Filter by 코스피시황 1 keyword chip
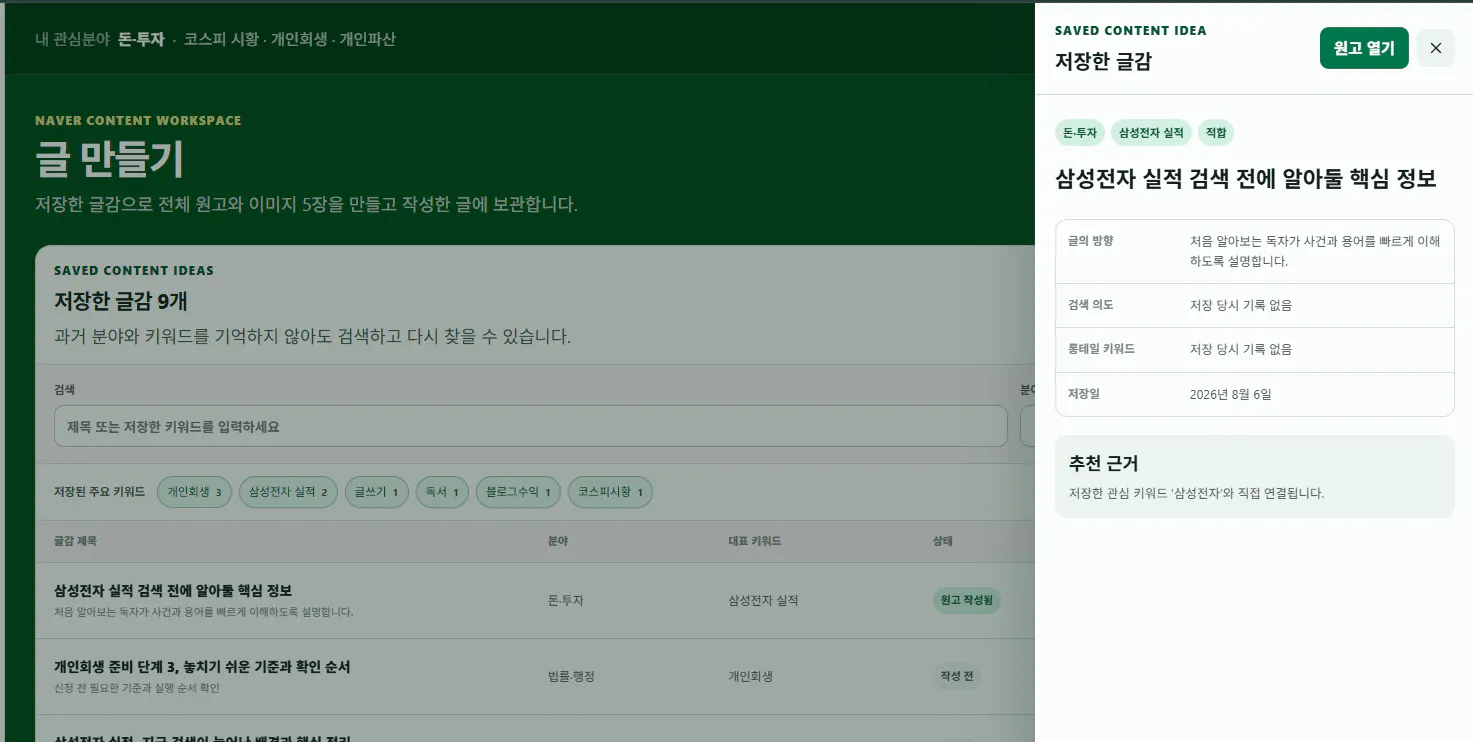1473x742 pixels. 610,492
